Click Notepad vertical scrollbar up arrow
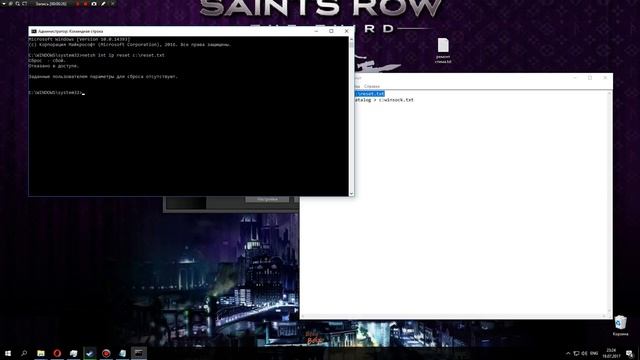The height and width of the screenshot is (360, 640). tap(610, 93)
